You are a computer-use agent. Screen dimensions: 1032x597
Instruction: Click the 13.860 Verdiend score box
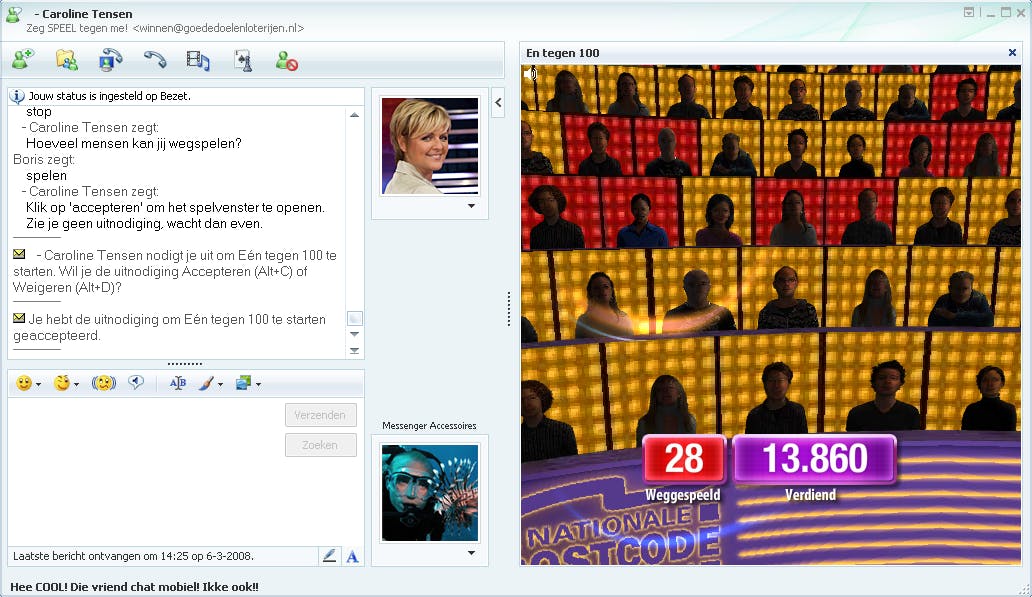(815, 459)
